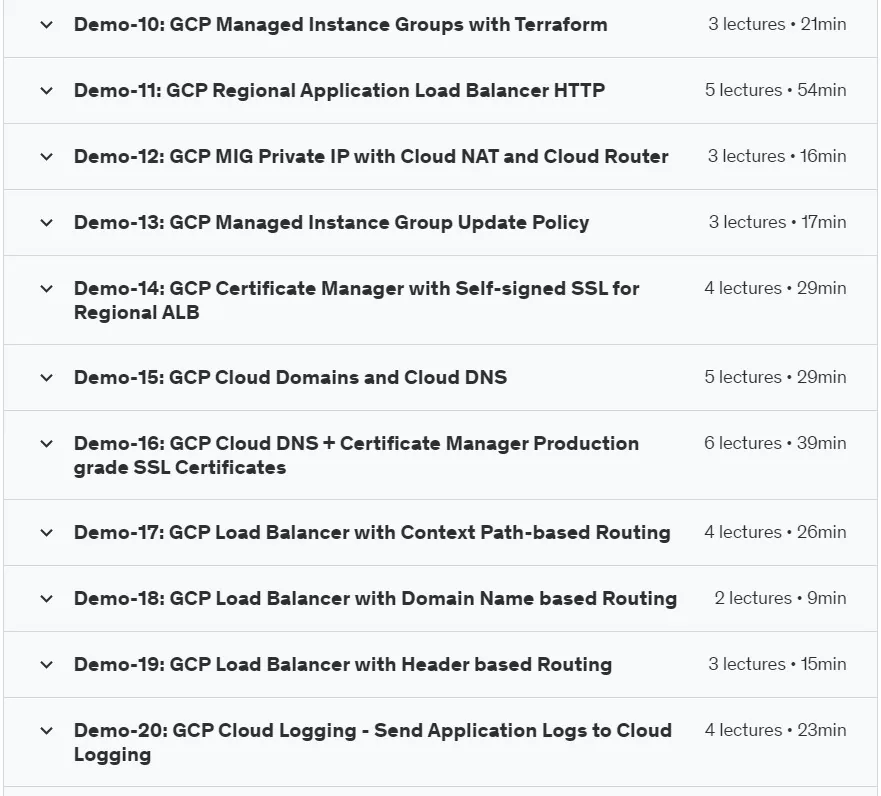Click '4 lectures • 23min' for Demo-20
This screenshot has height=796, width=881.
(x=775, y=730)
